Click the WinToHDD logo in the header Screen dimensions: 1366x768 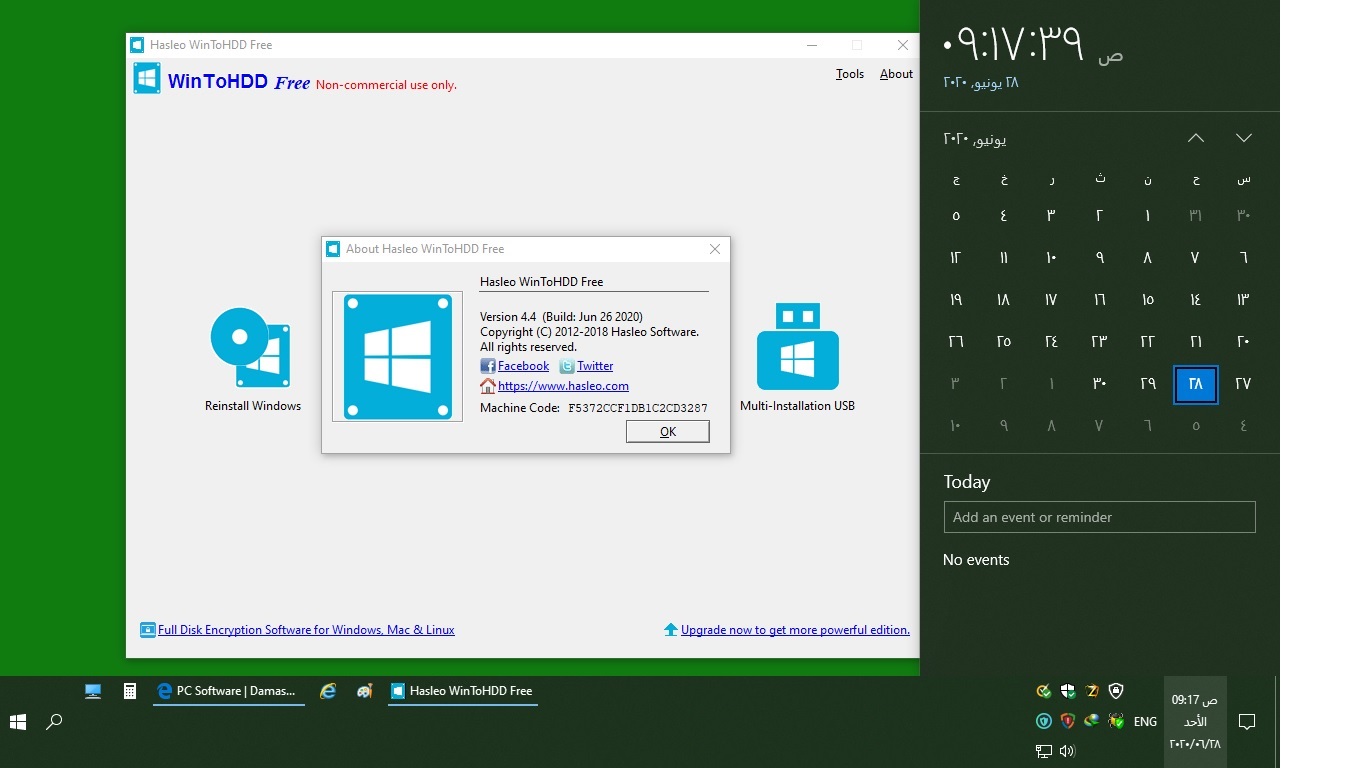pyautogui.click(x=147, y=78)
